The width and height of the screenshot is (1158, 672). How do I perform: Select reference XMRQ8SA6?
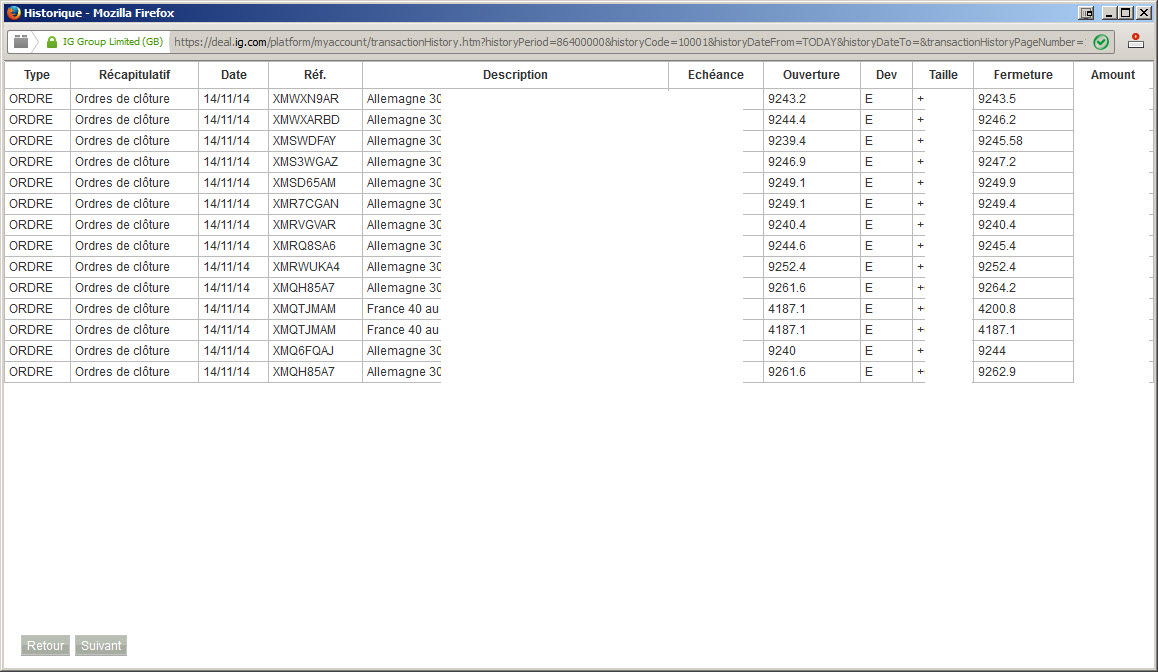point(304,246)
